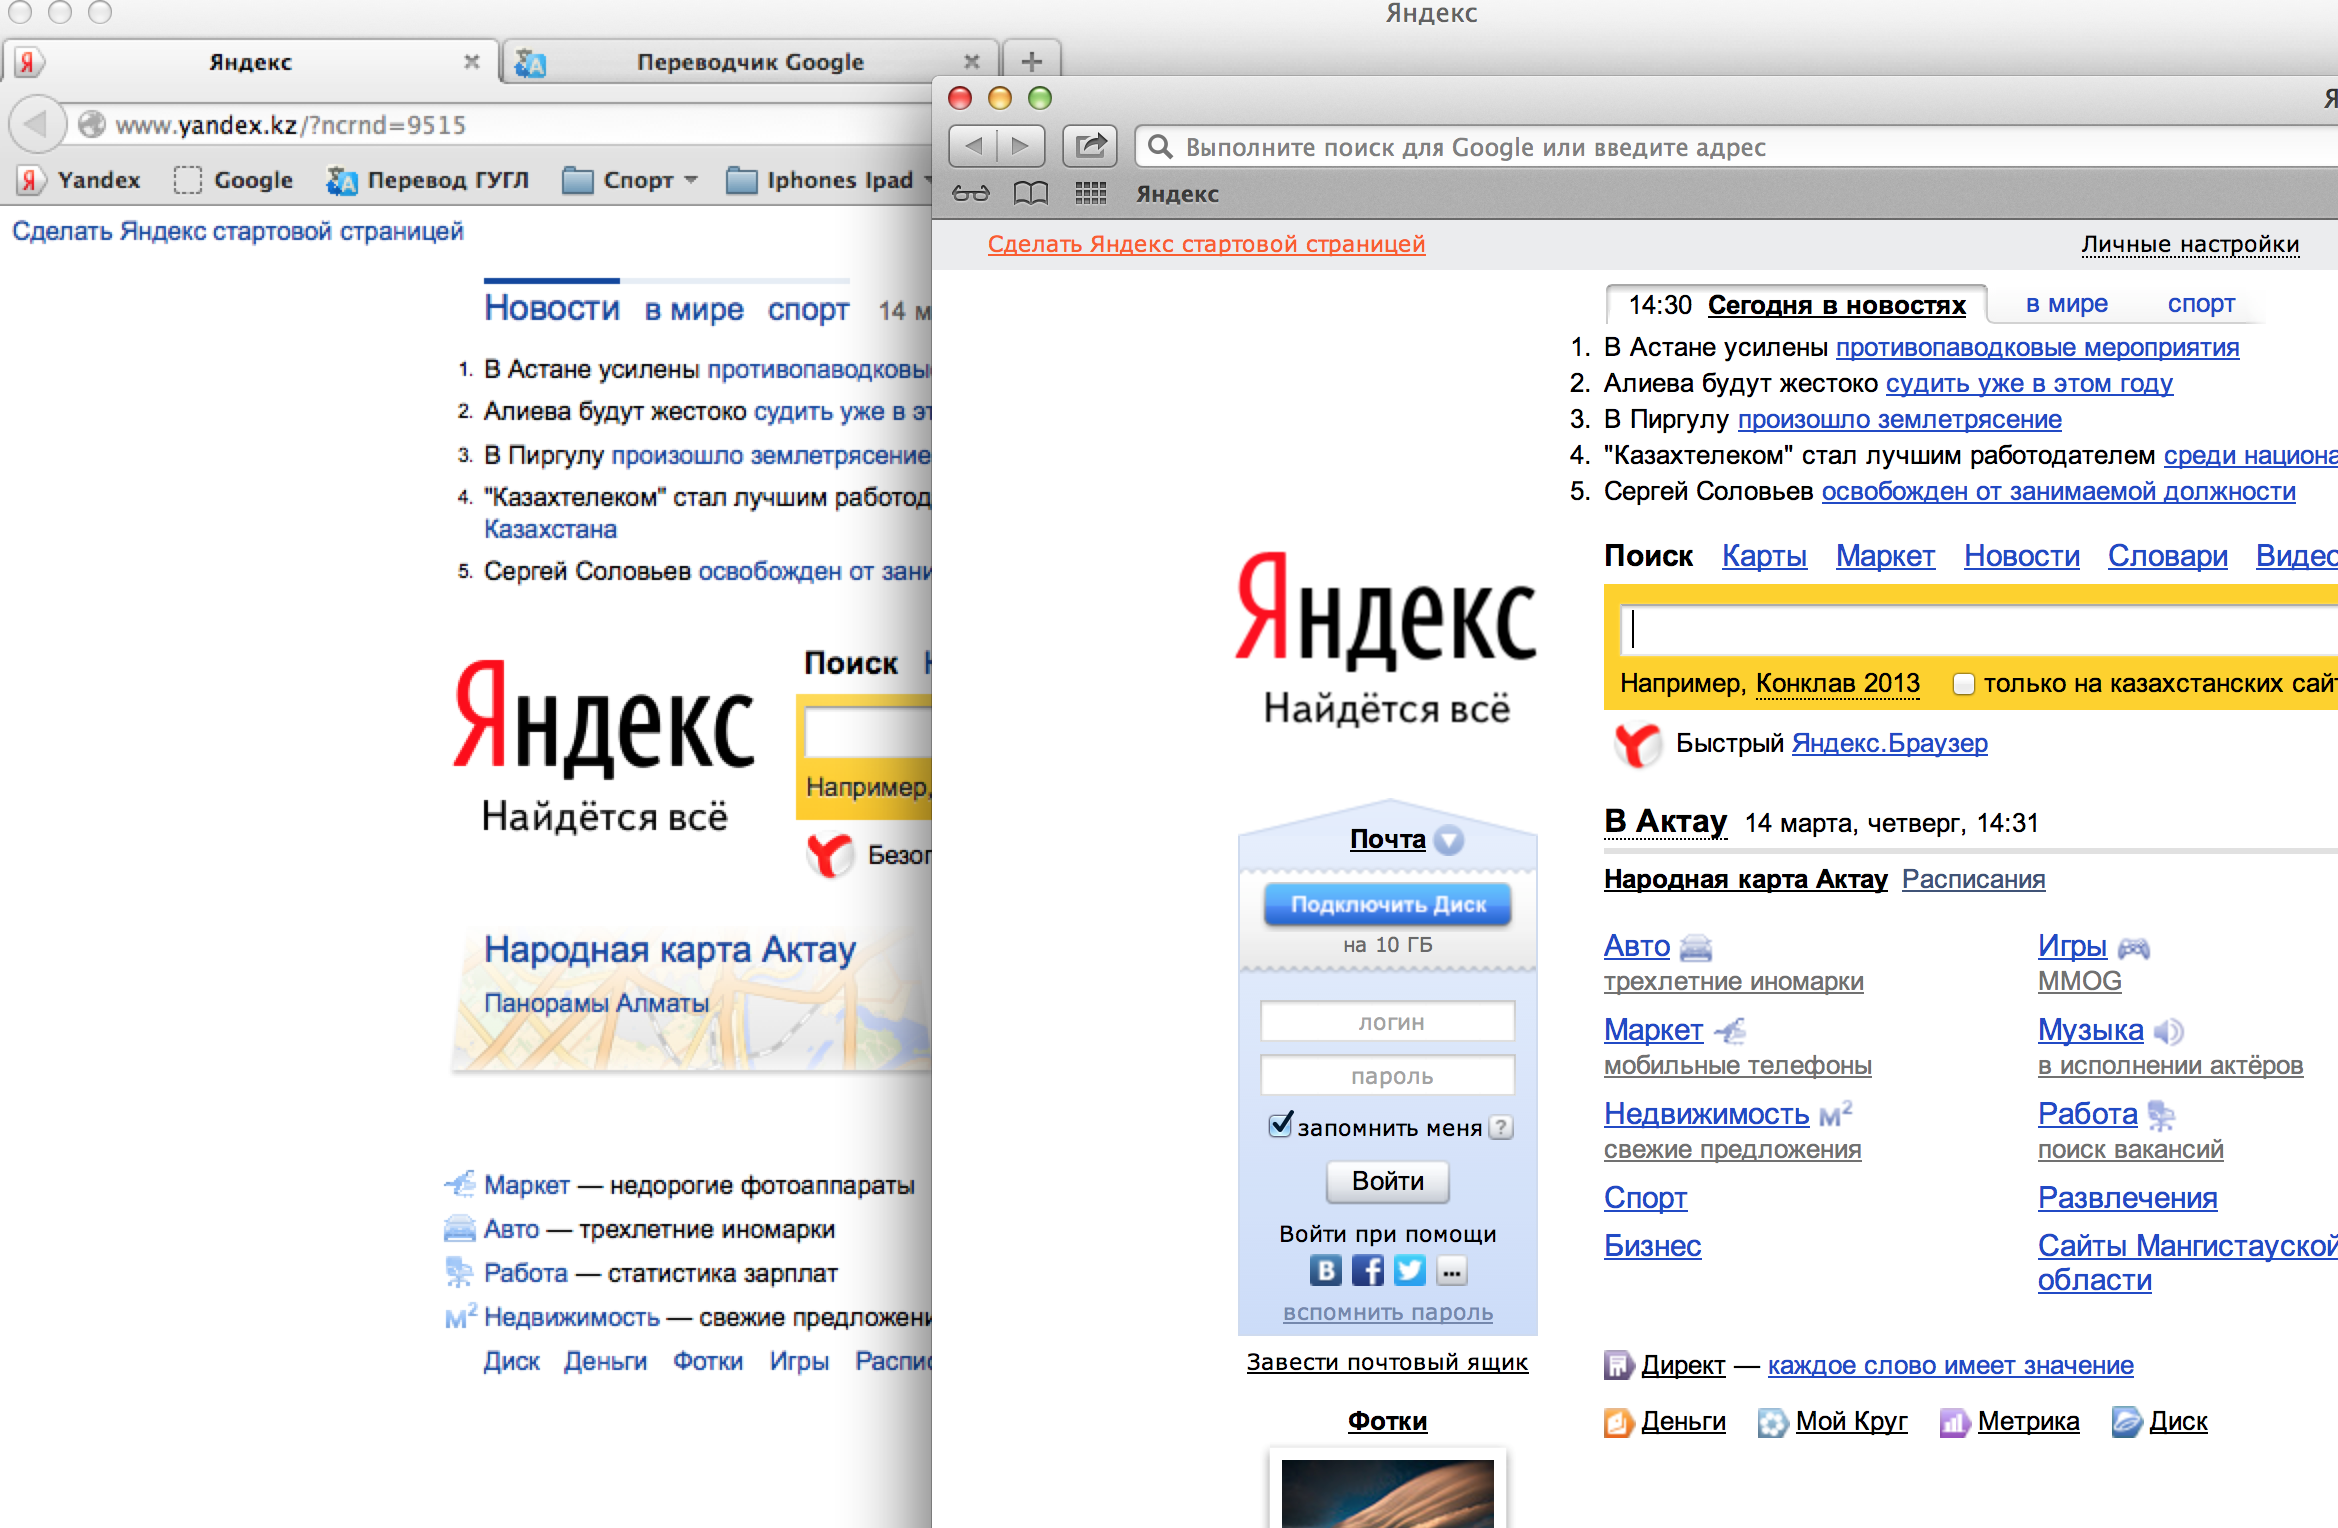This screenshot has width=2338, height=1528.
Task: Click Завести почтовый ящик link
Action: (x=1387, y=1362)
